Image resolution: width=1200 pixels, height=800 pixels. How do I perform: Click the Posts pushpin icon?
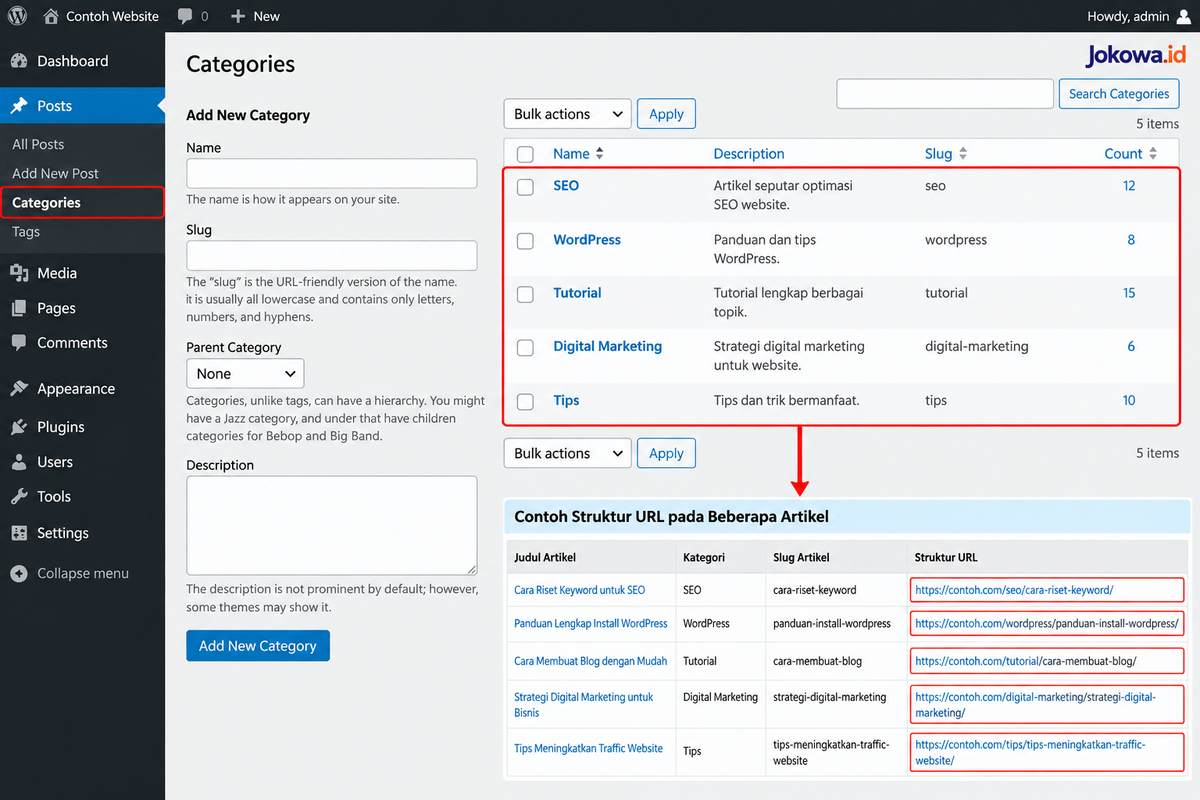(x=19, y=106)
